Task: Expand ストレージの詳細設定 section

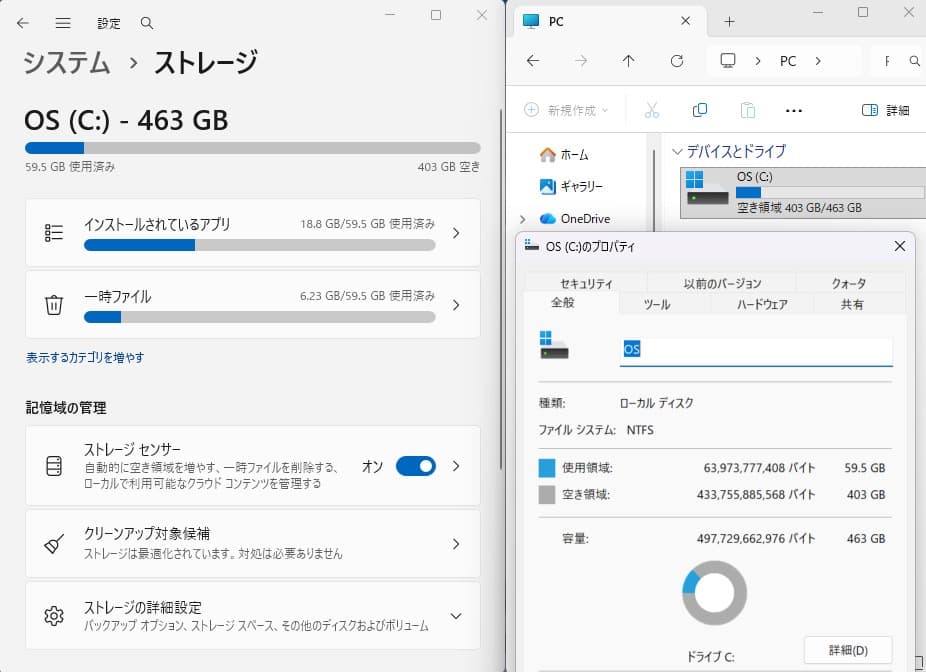Action: (457, 615)
